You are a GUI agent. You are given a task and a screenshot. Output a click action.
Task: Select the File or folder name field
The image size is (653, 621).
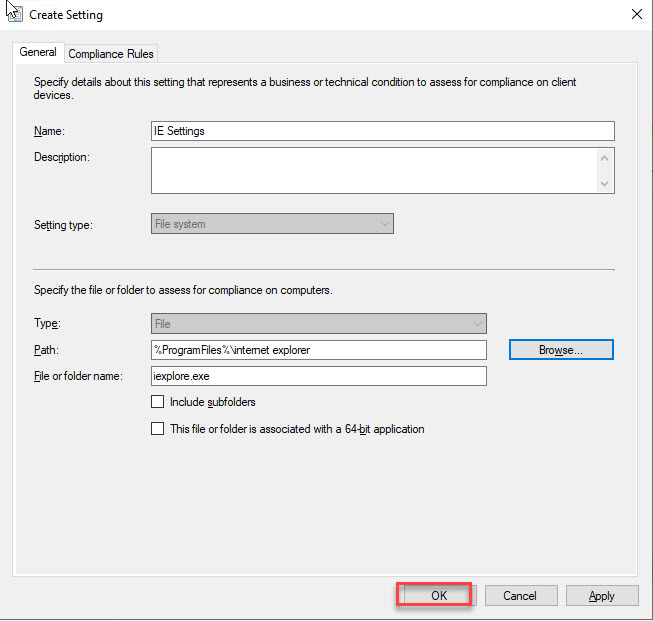click(x=318, y=376)
